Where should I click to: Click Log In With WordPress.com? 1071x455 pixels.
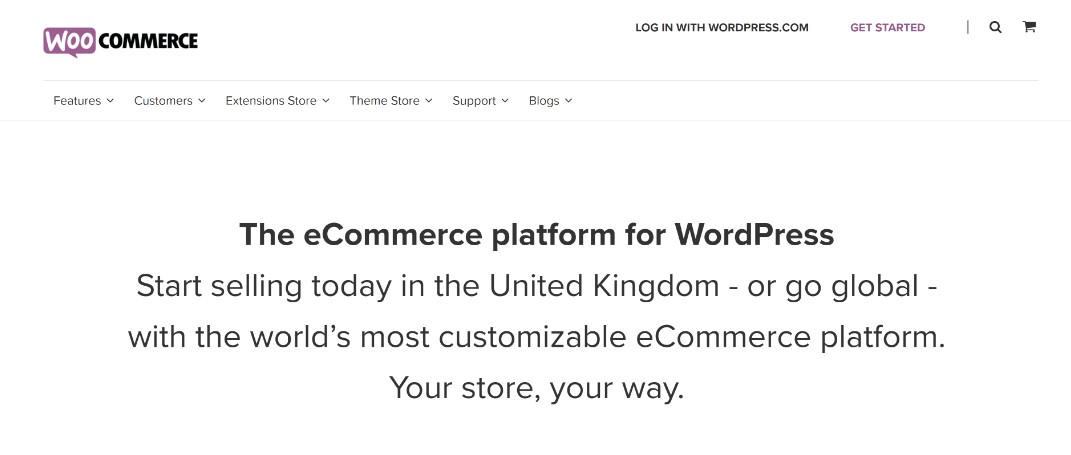coord(722,27)
